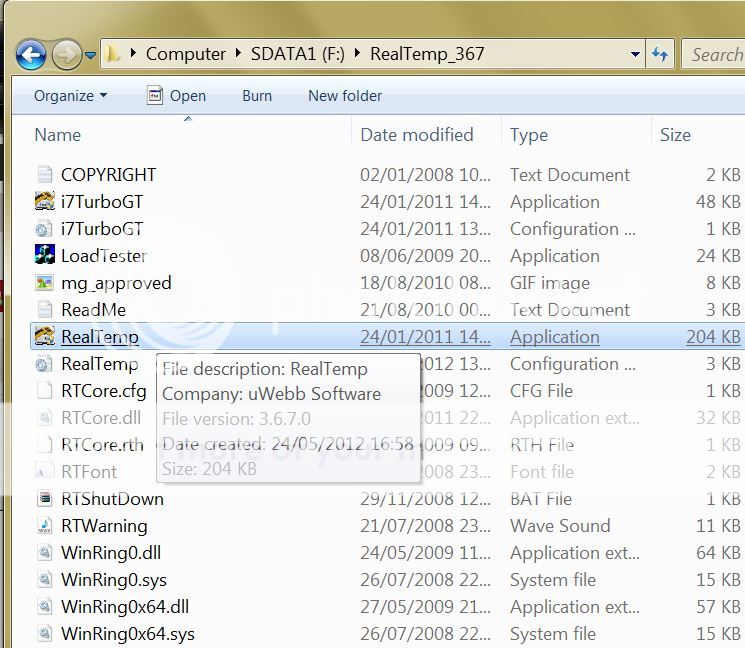Select the RealTemp configuration settings icon
The width and height of the screenshot is (745, 648).
45,363
